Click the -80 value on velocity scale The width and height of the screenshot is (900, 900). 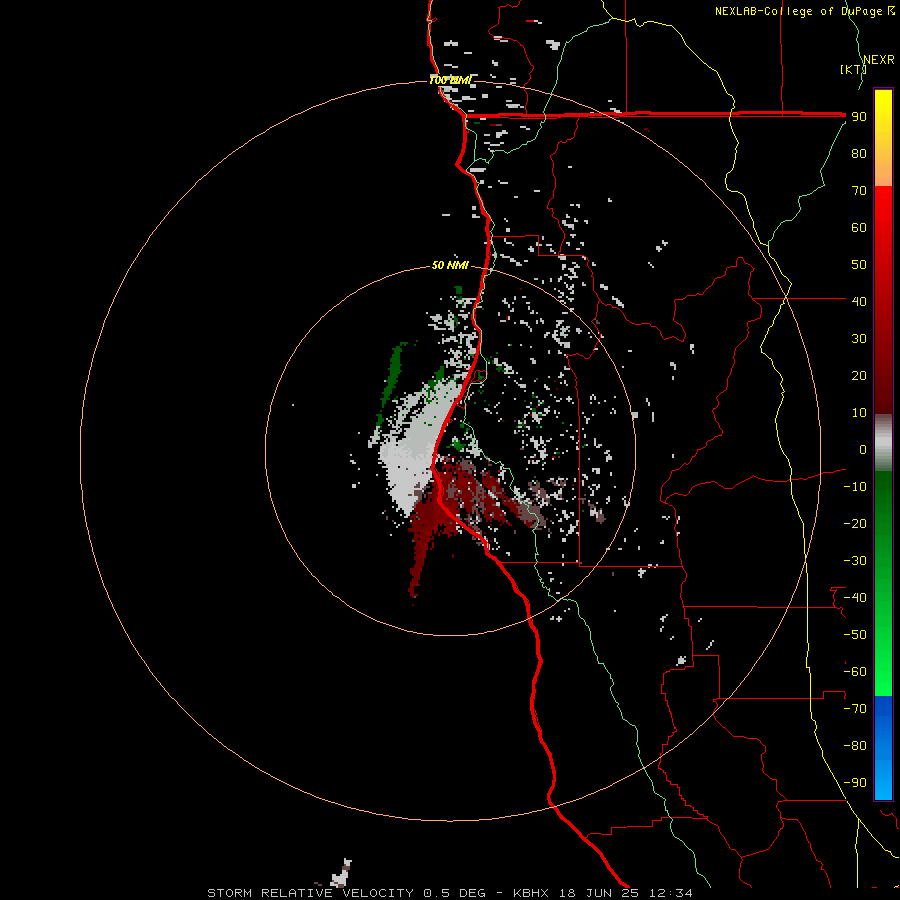pyautogui.click(x=855, y=746)
